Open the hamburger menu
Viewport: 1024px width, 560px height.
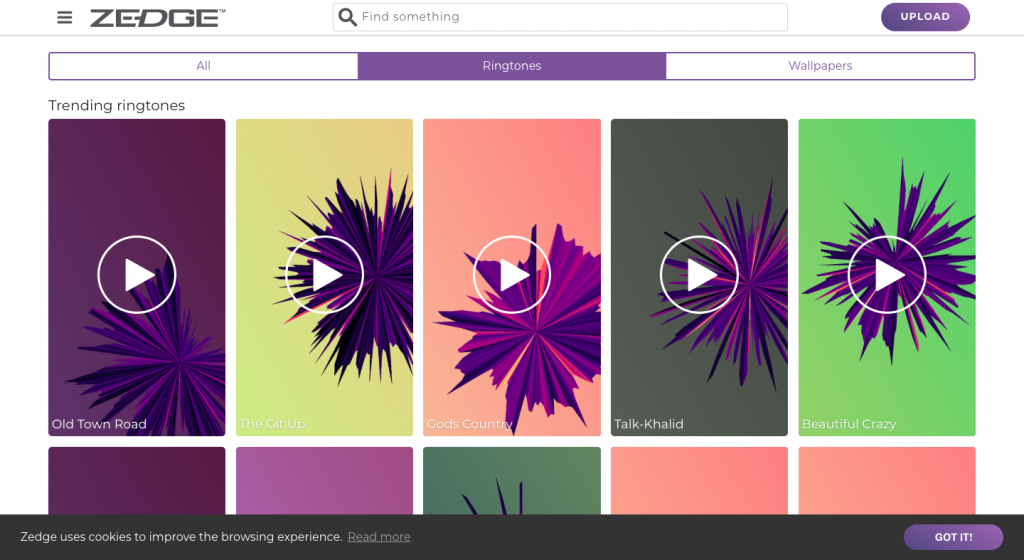[65, 17]
